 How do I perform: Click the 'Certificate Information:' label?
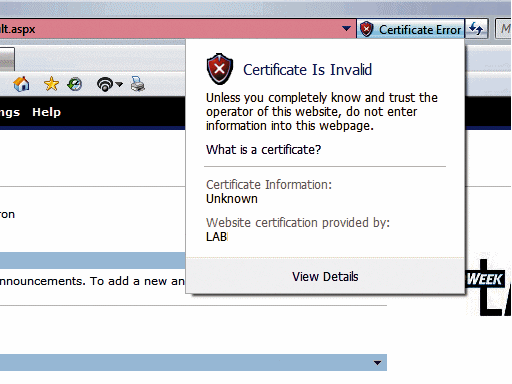tap(269, 185)
